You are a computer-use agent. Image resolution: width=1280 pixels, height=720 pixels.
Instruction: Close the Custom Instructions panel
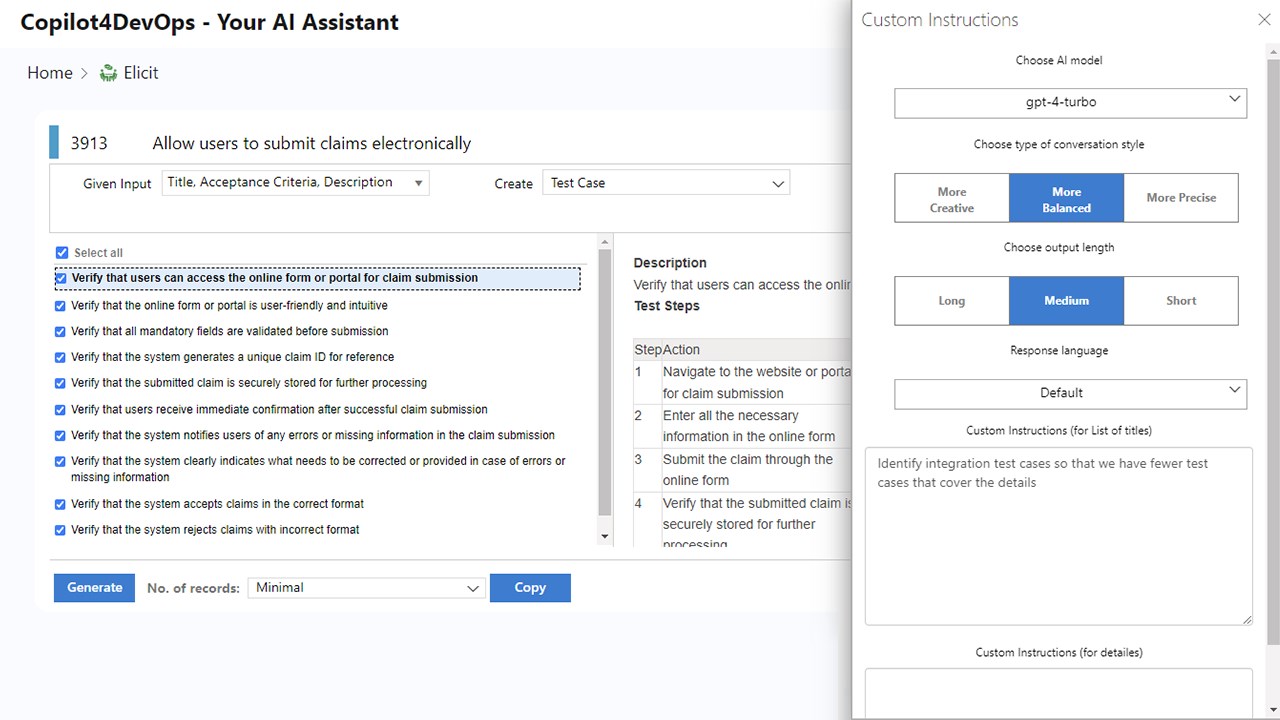pos(1264,20)
